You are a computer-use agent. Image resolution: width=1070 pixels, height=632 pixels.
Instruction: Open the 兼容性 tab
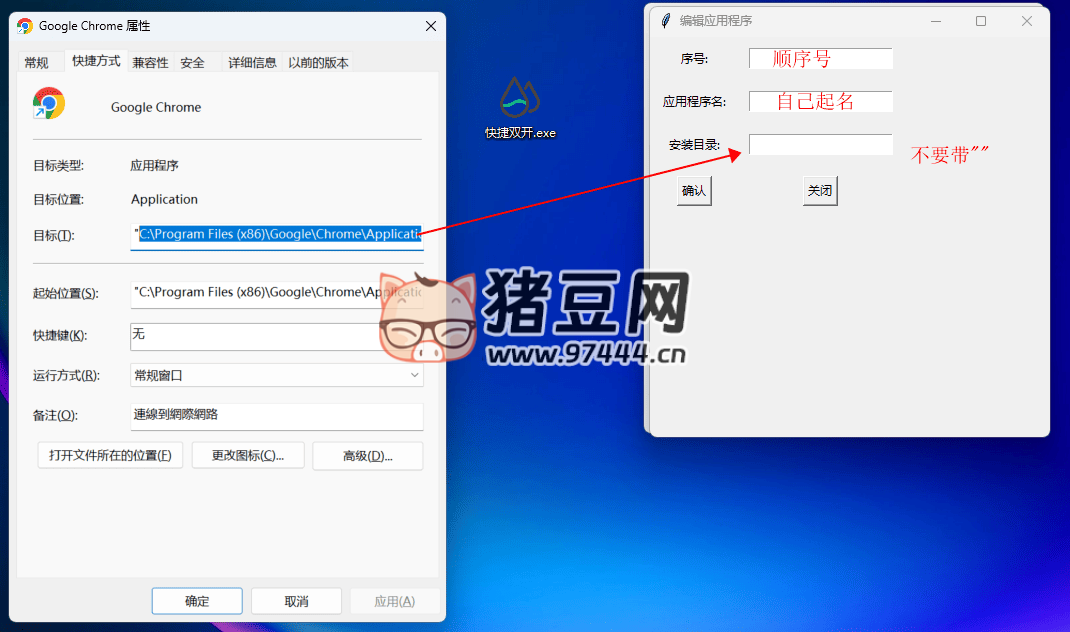pos(150,63)
